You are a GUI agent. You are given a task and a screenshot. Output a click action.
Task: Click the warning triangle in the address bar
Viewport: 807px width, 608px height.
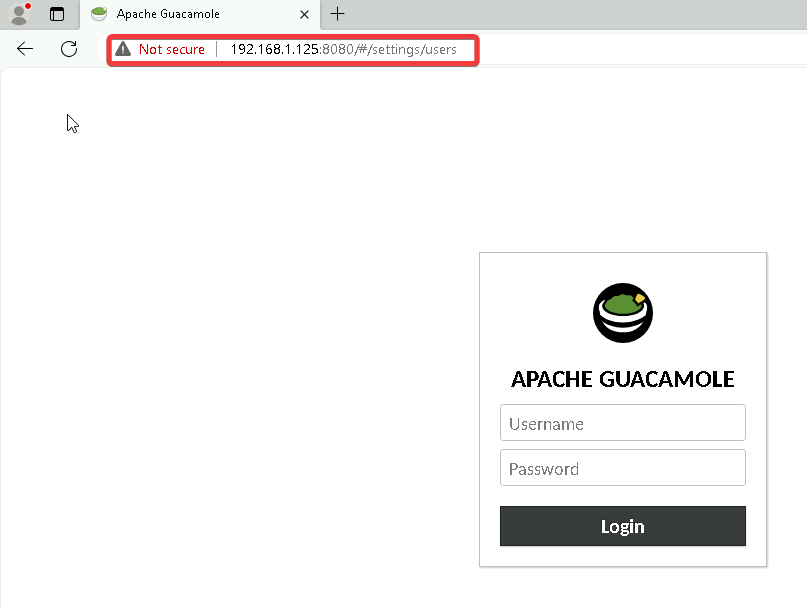click(x=122, y=48)
